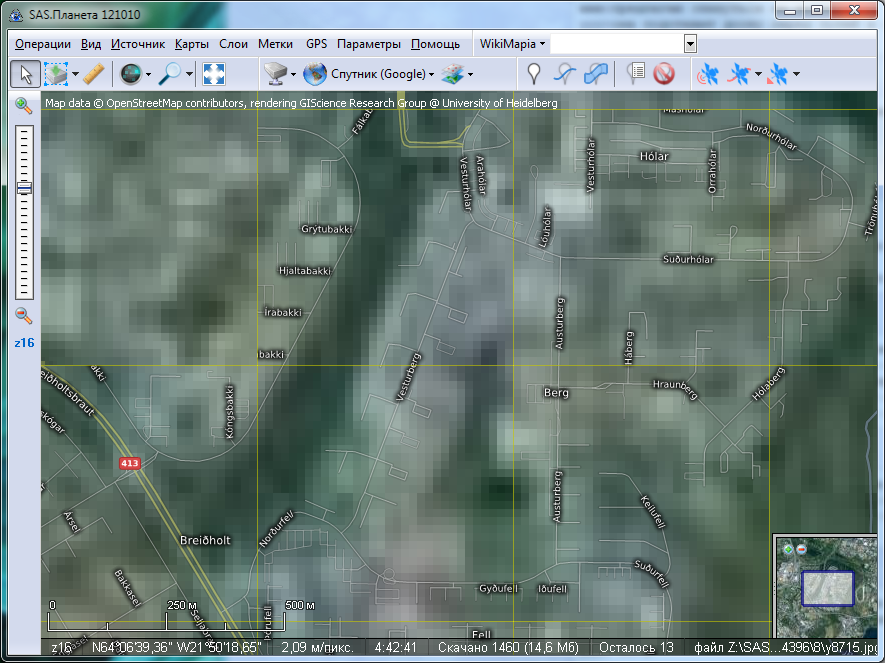885x663 pixels.
Task: Expand the layers dropdown arrow
Action: pyautogui.click(x=470, y=74)
